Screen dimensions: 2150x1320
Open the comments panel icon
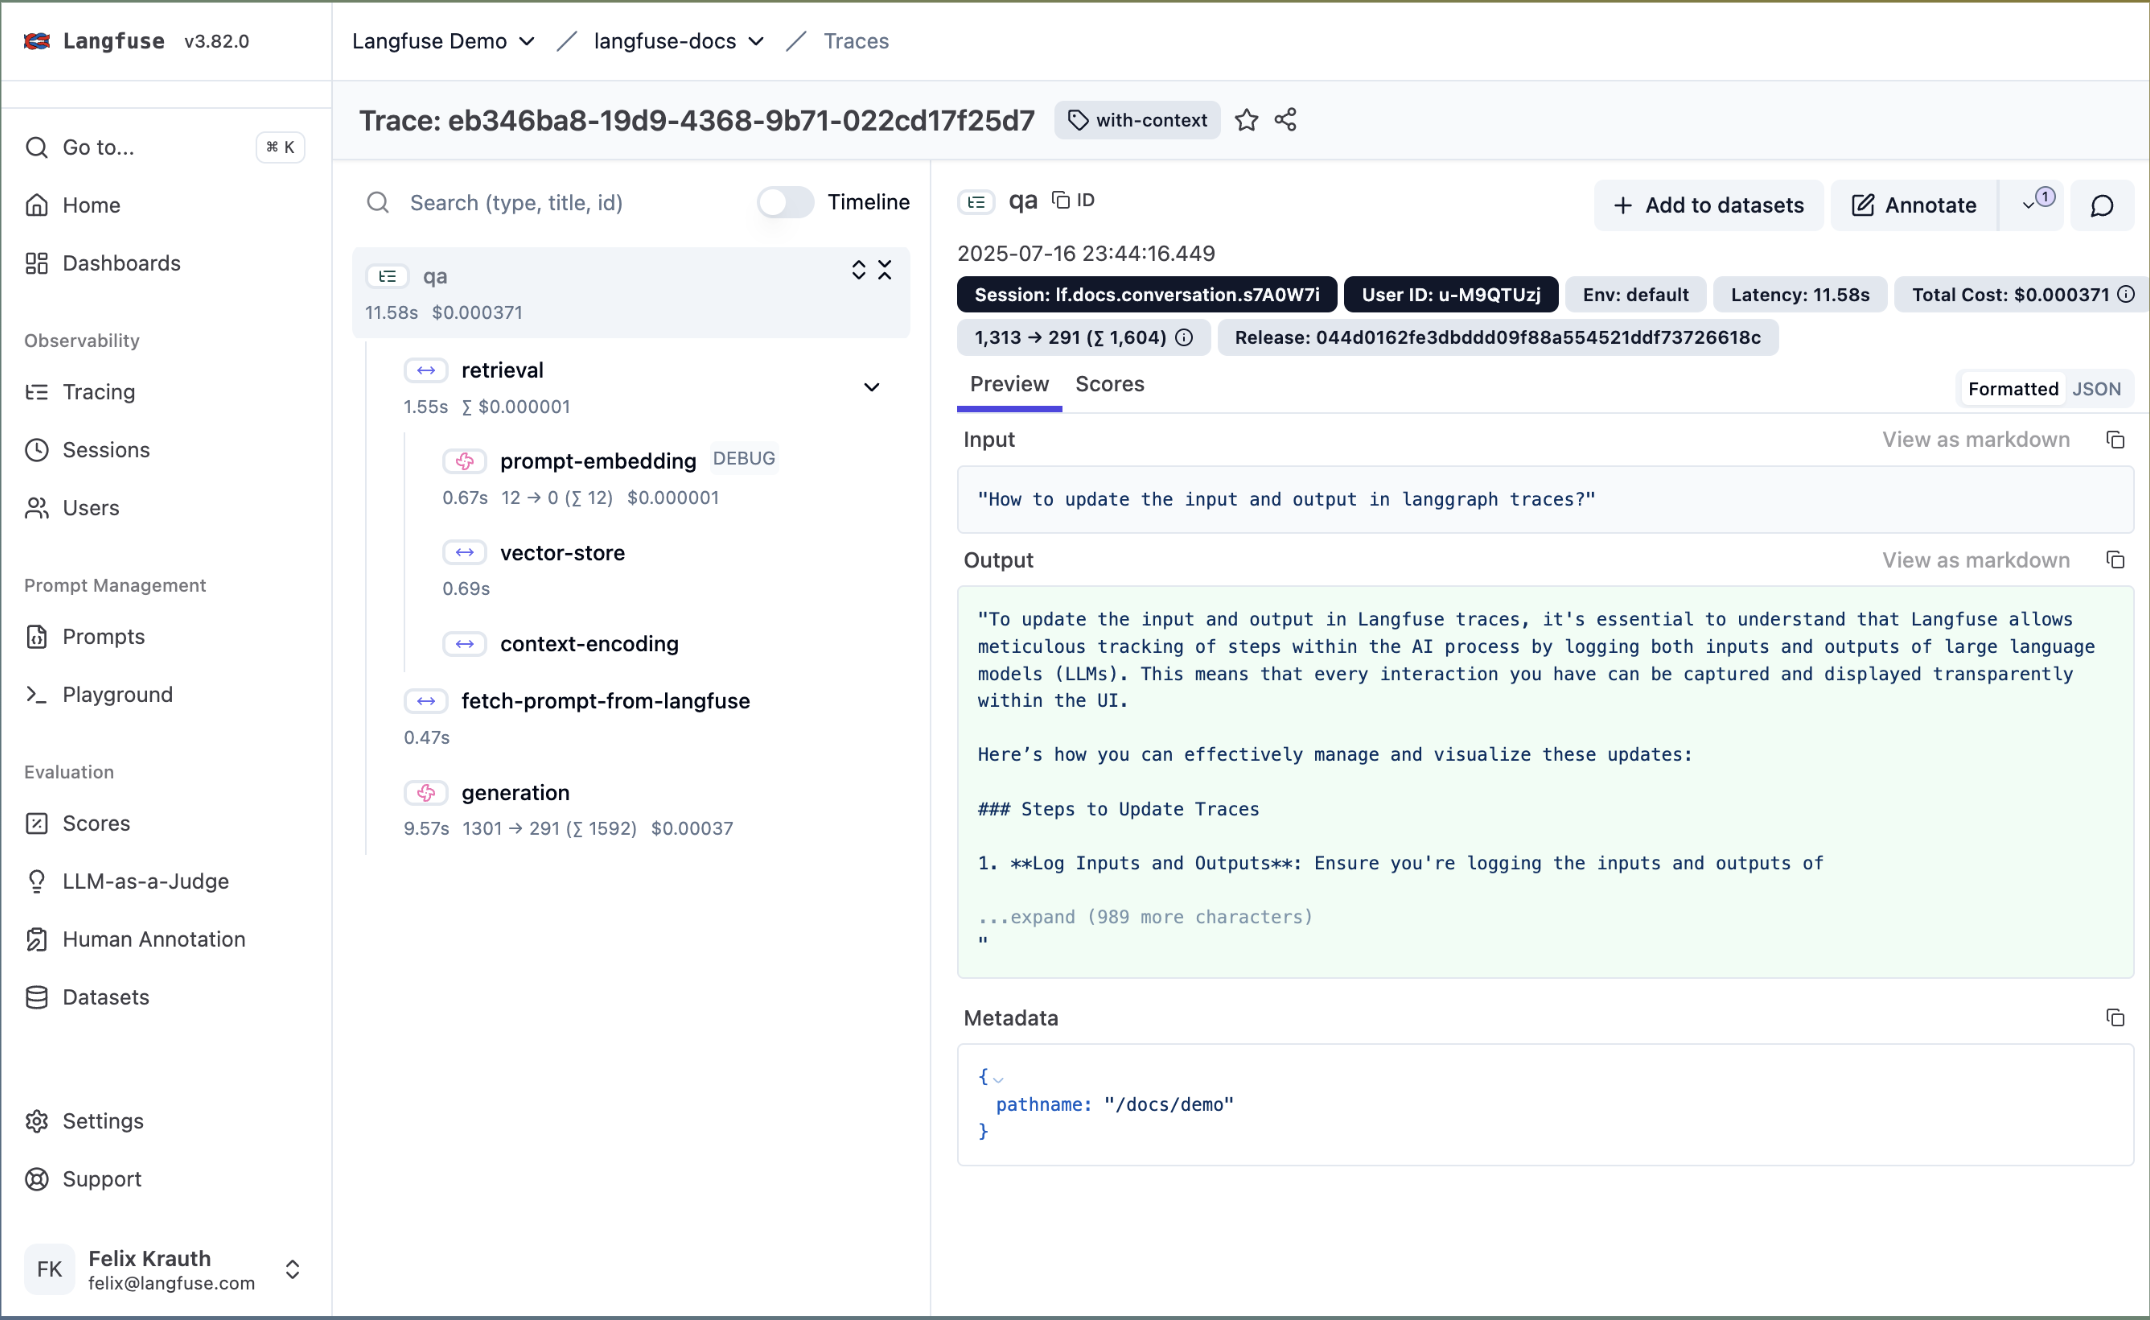pyautogui.click(x=2101, y=205)
